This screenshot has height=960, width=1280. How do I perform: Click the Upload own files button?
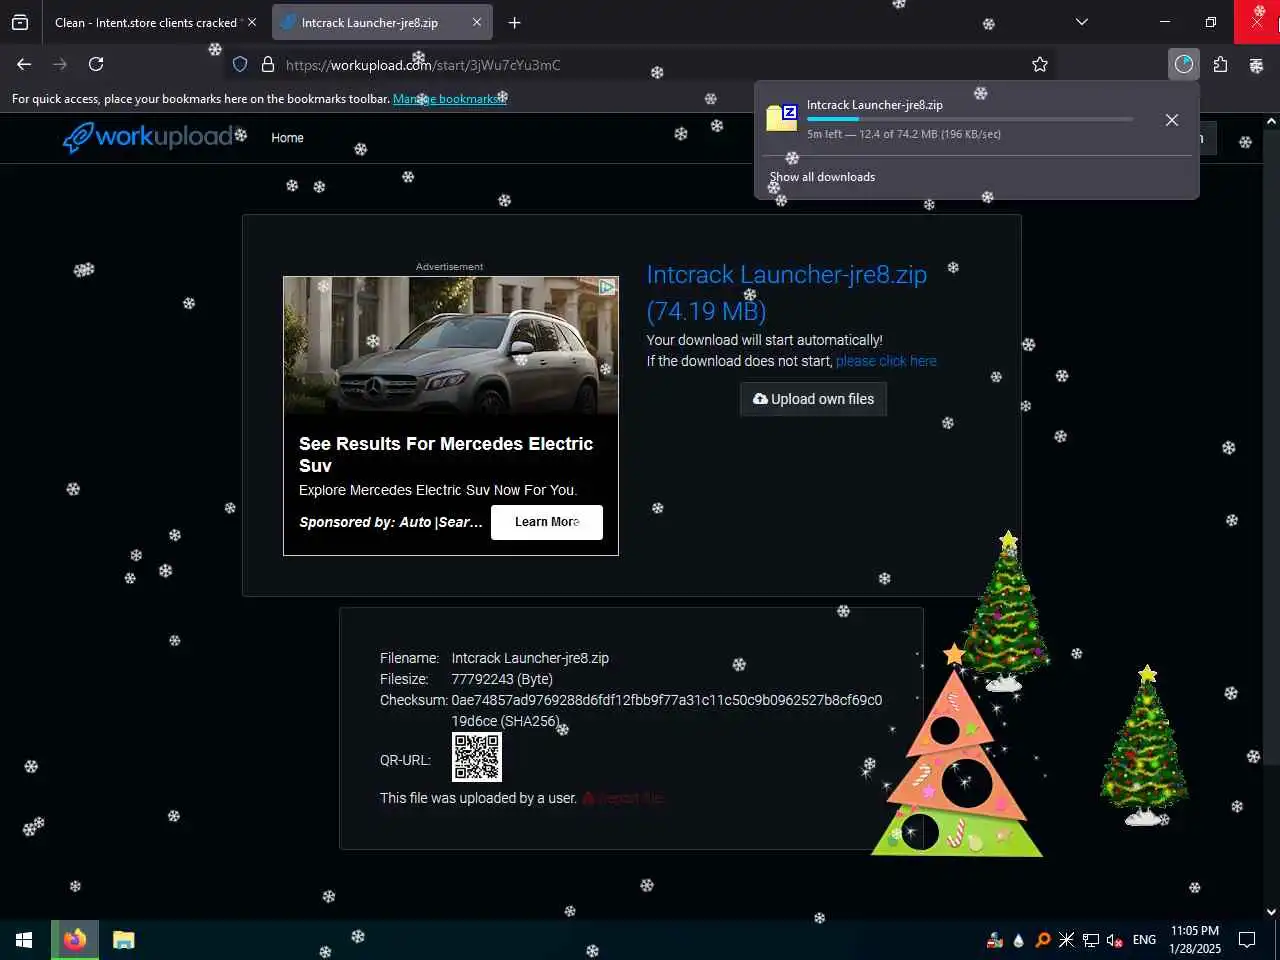tap(813, 399)
